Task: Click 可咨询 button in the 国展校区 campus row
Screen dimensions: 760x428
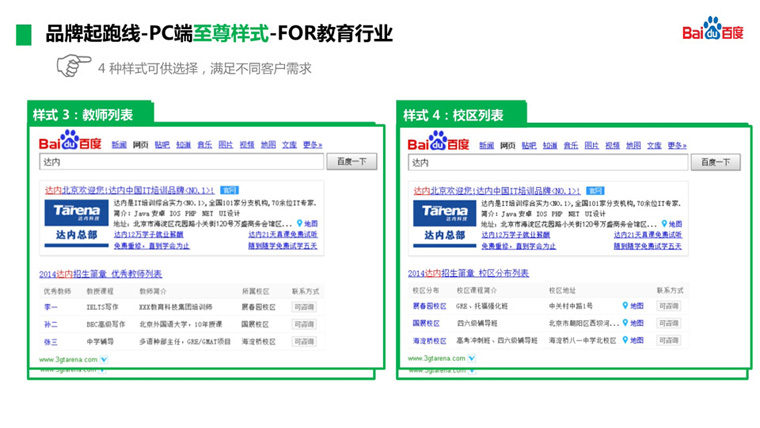Action: pos(669,323)
